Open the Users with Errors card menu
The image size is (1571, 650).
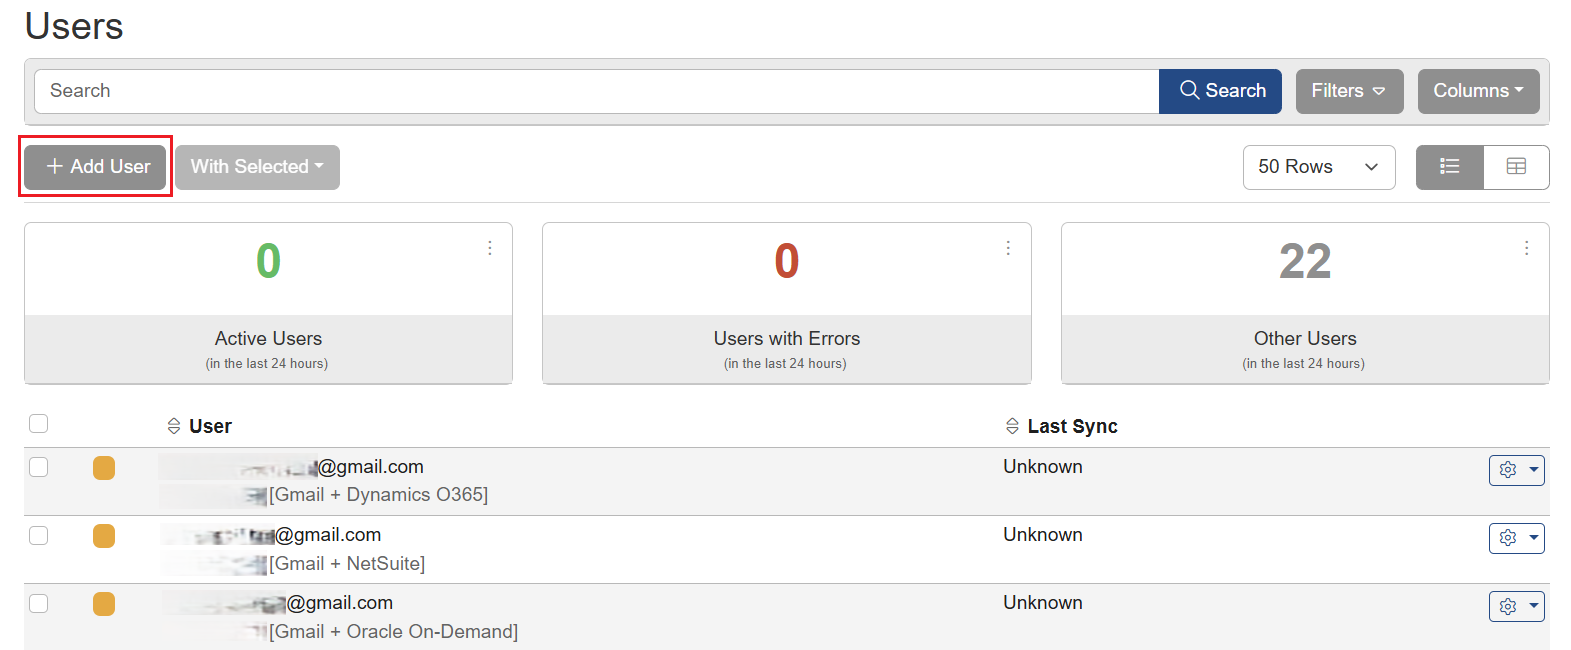click(x=1008, y=247)
